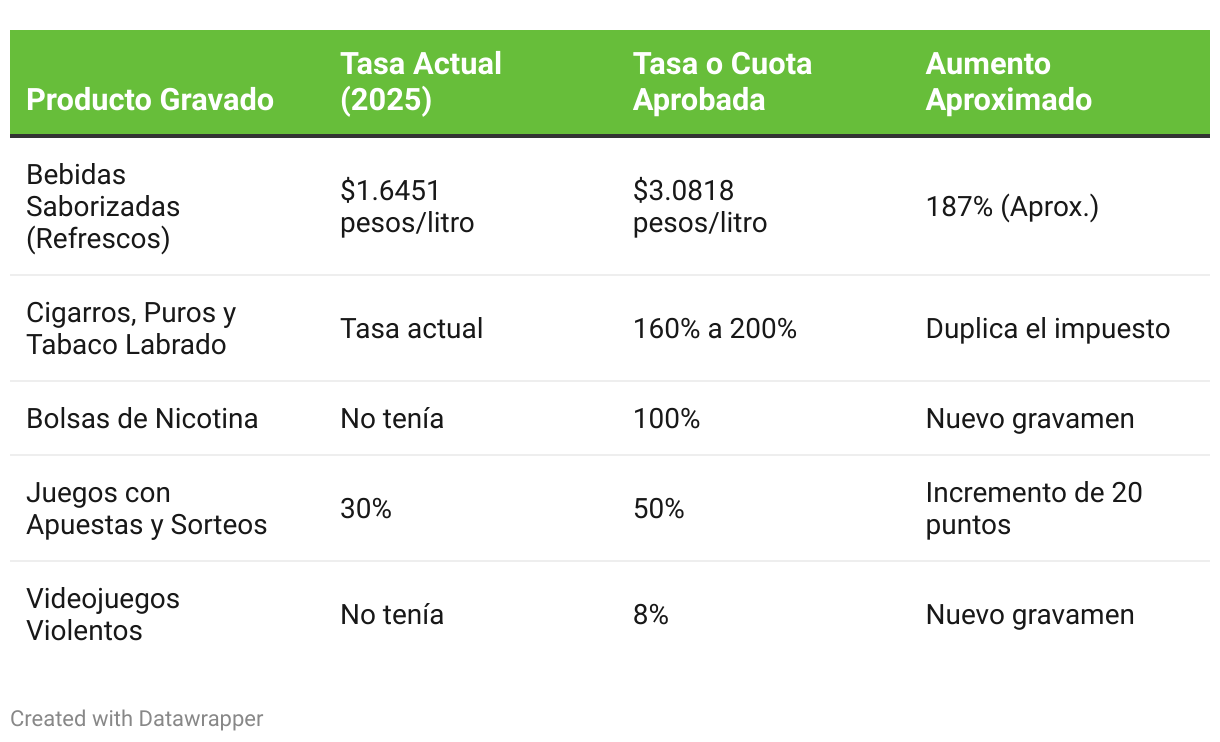Select the 8% rate cell
This screenshot has width=1220, height=742.
tap(651, 615)
